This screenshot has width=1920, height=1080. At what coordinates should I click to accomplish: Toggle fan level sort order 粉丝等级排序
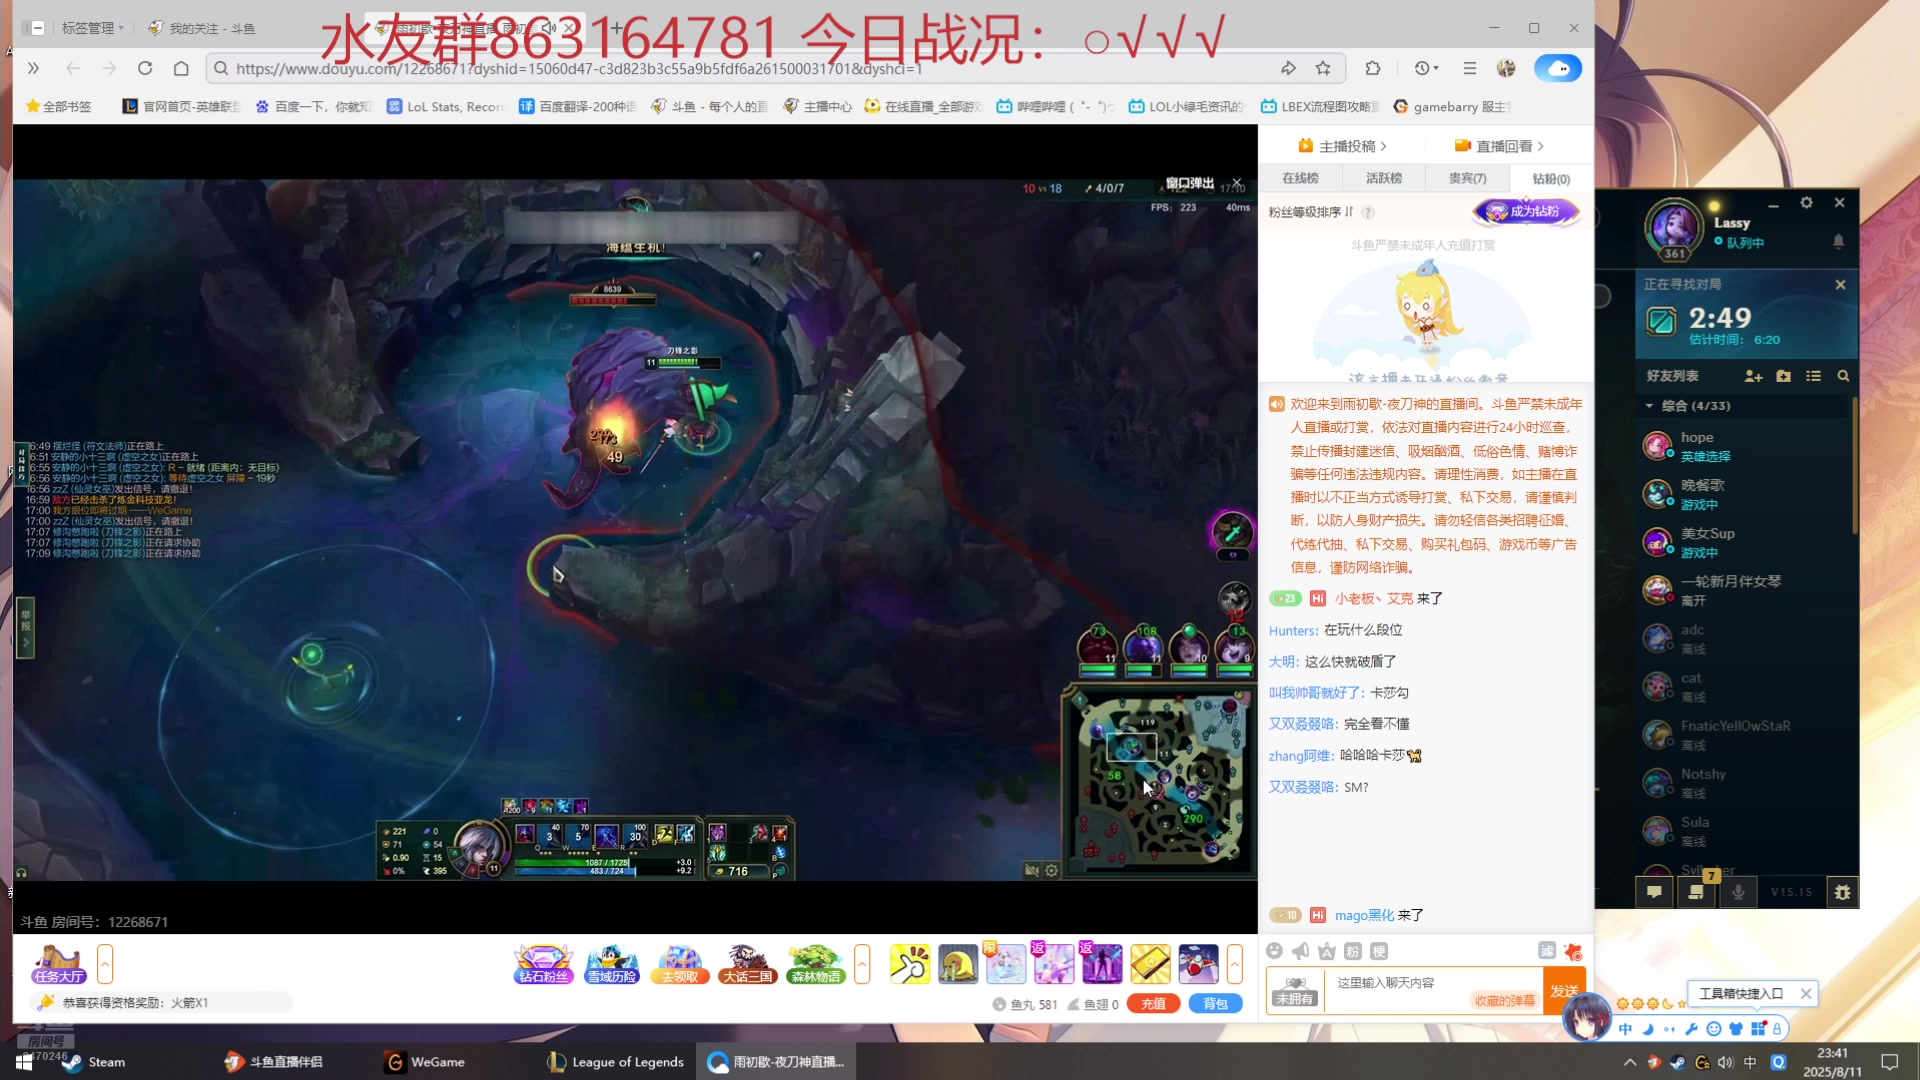pos(1311,212)
